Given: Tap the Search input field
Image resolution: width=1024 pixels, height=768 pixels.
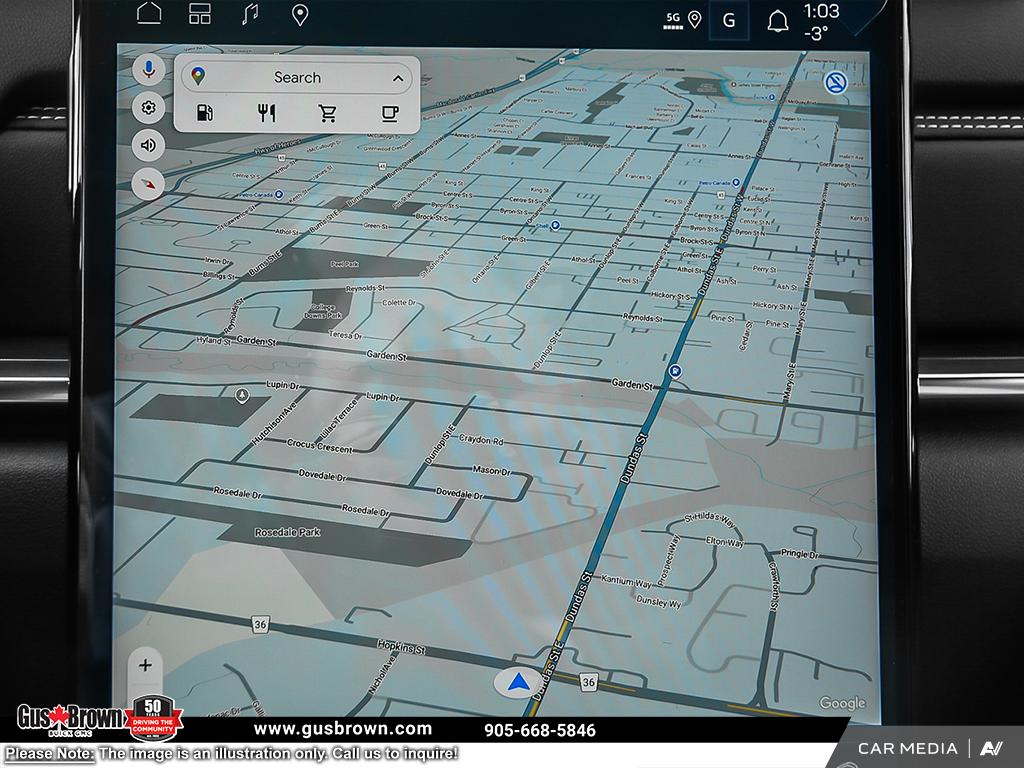Looking at the screenshot, I should coord(297,78).
